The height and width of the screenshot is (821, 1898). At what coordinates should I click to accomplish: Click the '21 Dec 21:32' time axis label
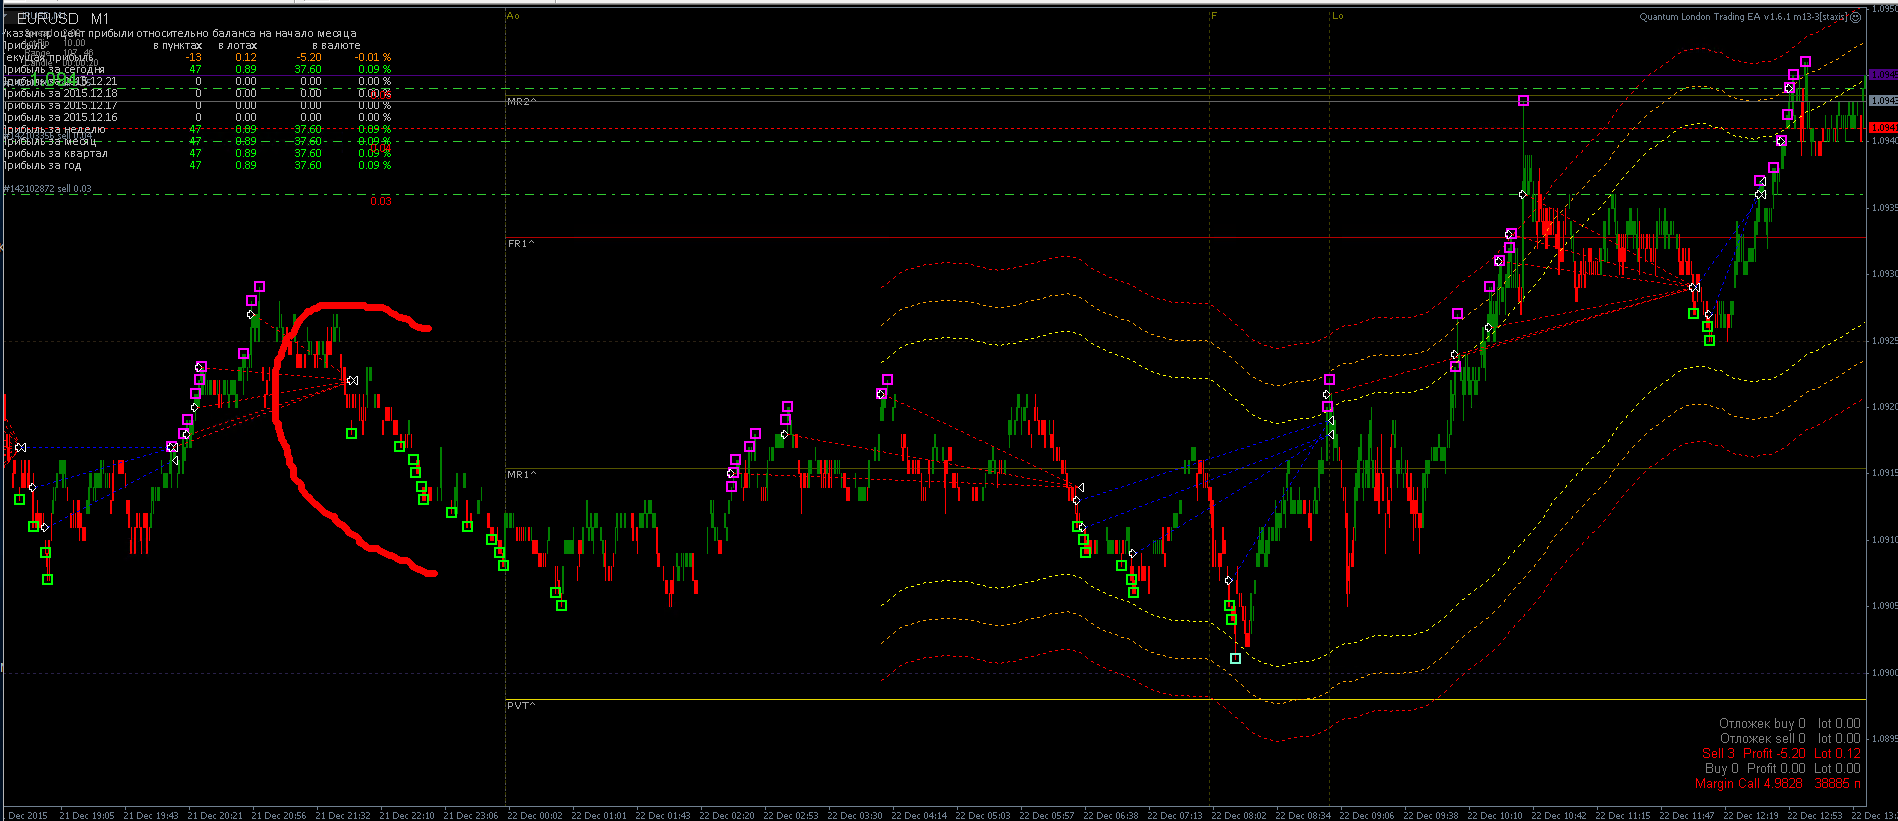click(x=344, y=815)
